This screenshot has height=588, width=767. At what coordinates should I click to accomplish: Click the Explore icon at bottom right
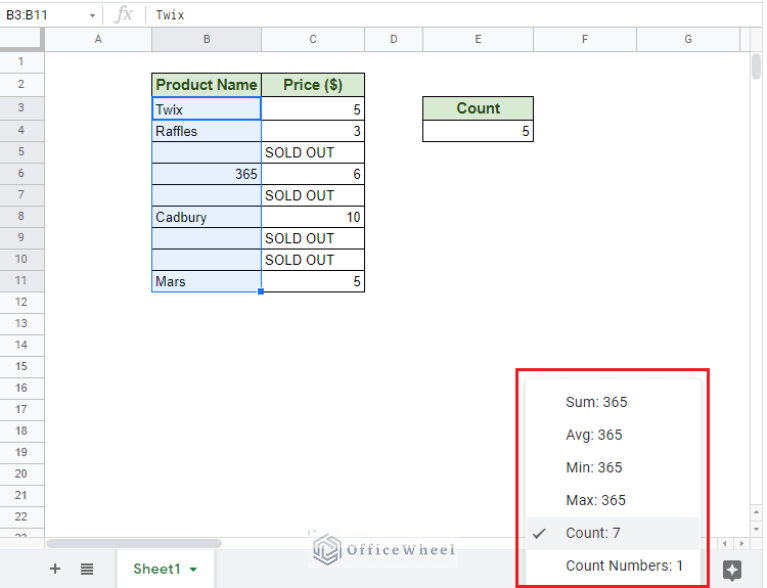[732, 569]
